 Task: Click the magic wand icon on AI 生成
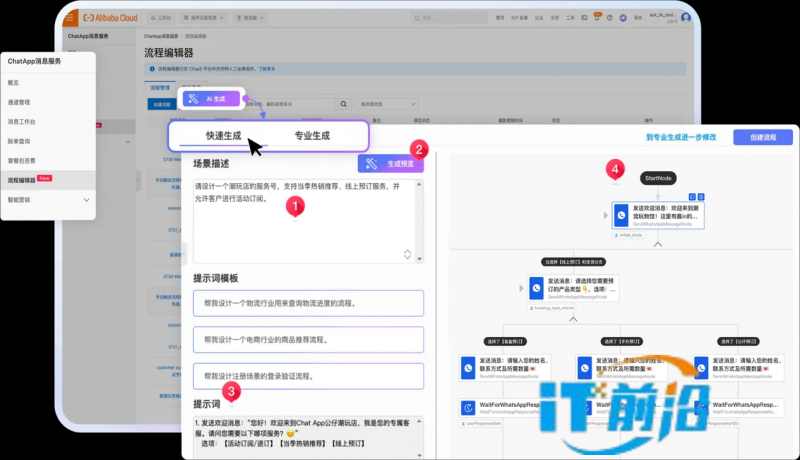click(193, 98)
